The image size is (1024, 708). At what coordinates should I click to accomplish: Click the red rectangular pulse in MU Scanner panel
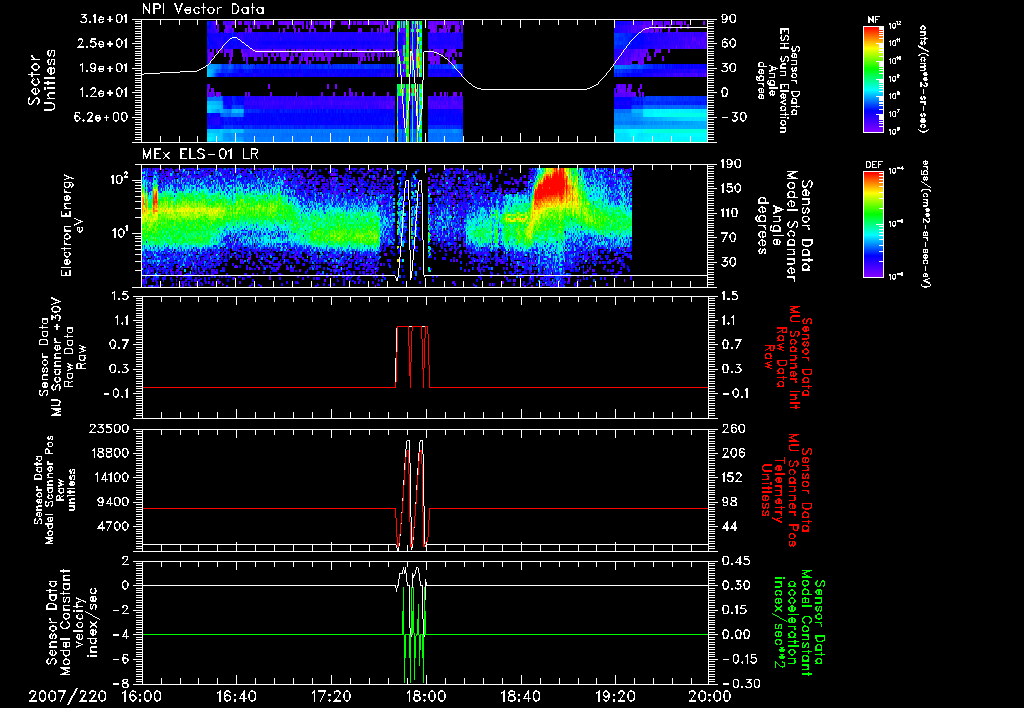412,357
